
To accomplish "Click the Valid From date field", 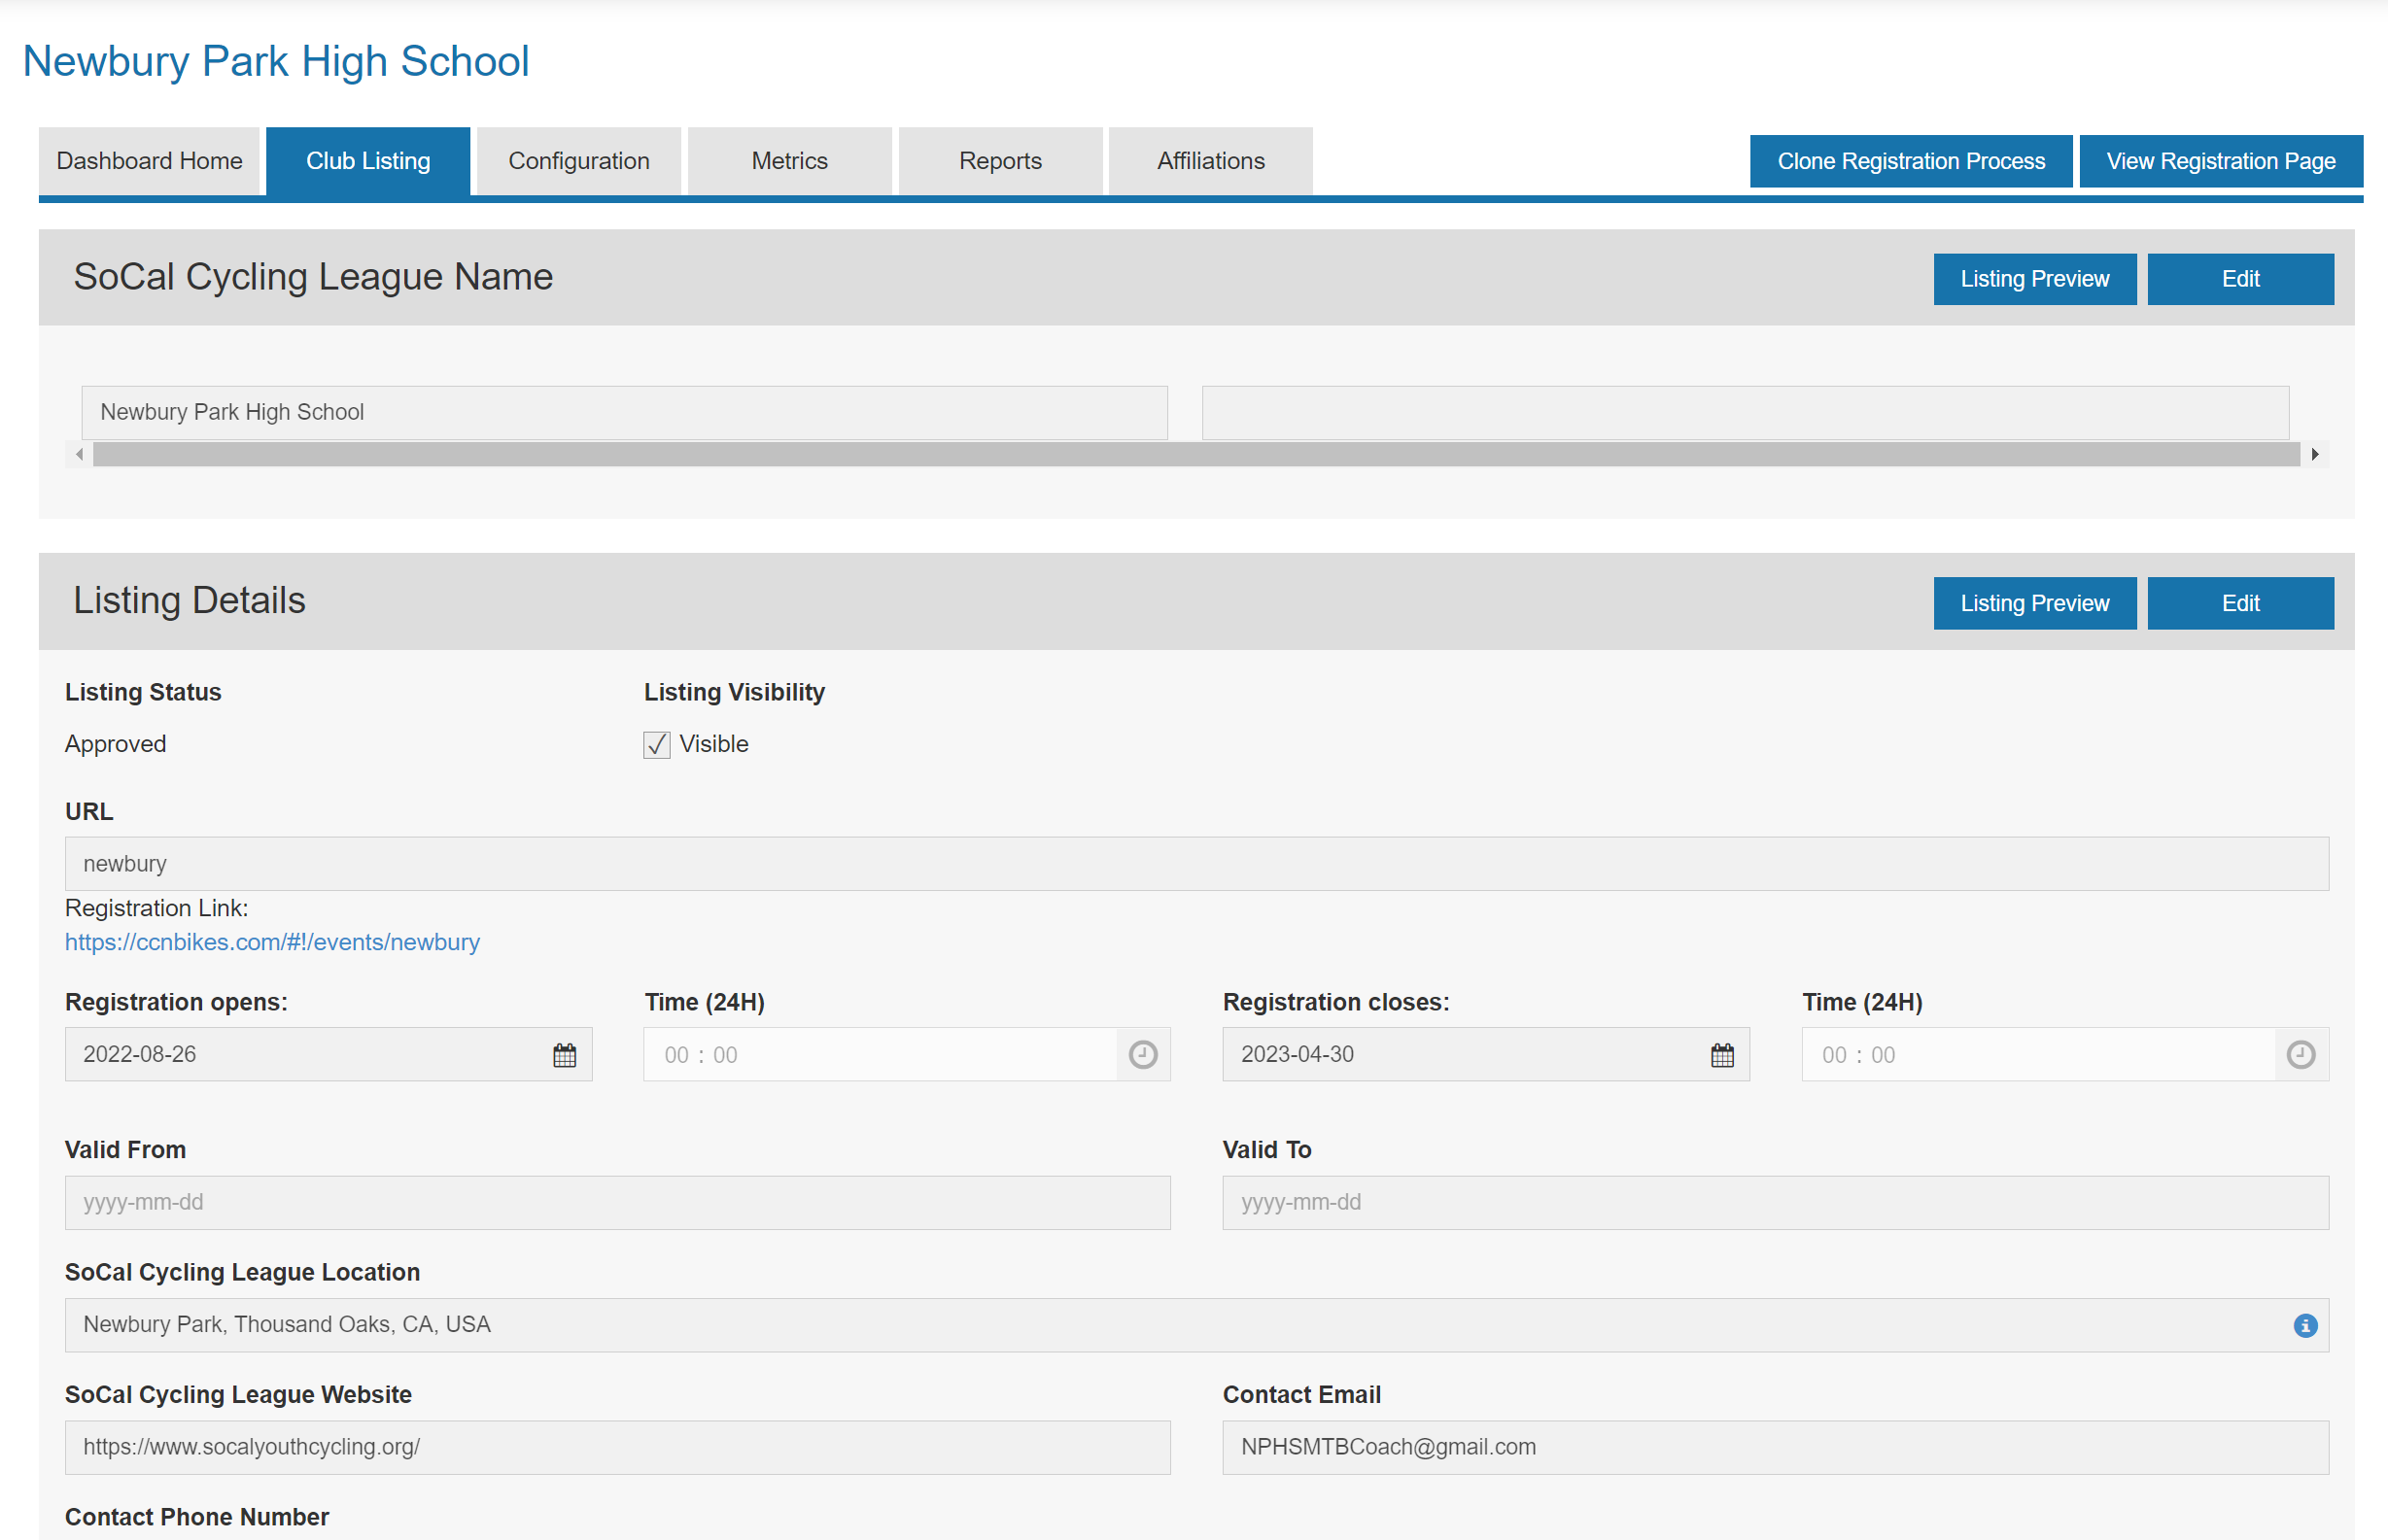I will pyautogui.click(x=617, y=1202).
